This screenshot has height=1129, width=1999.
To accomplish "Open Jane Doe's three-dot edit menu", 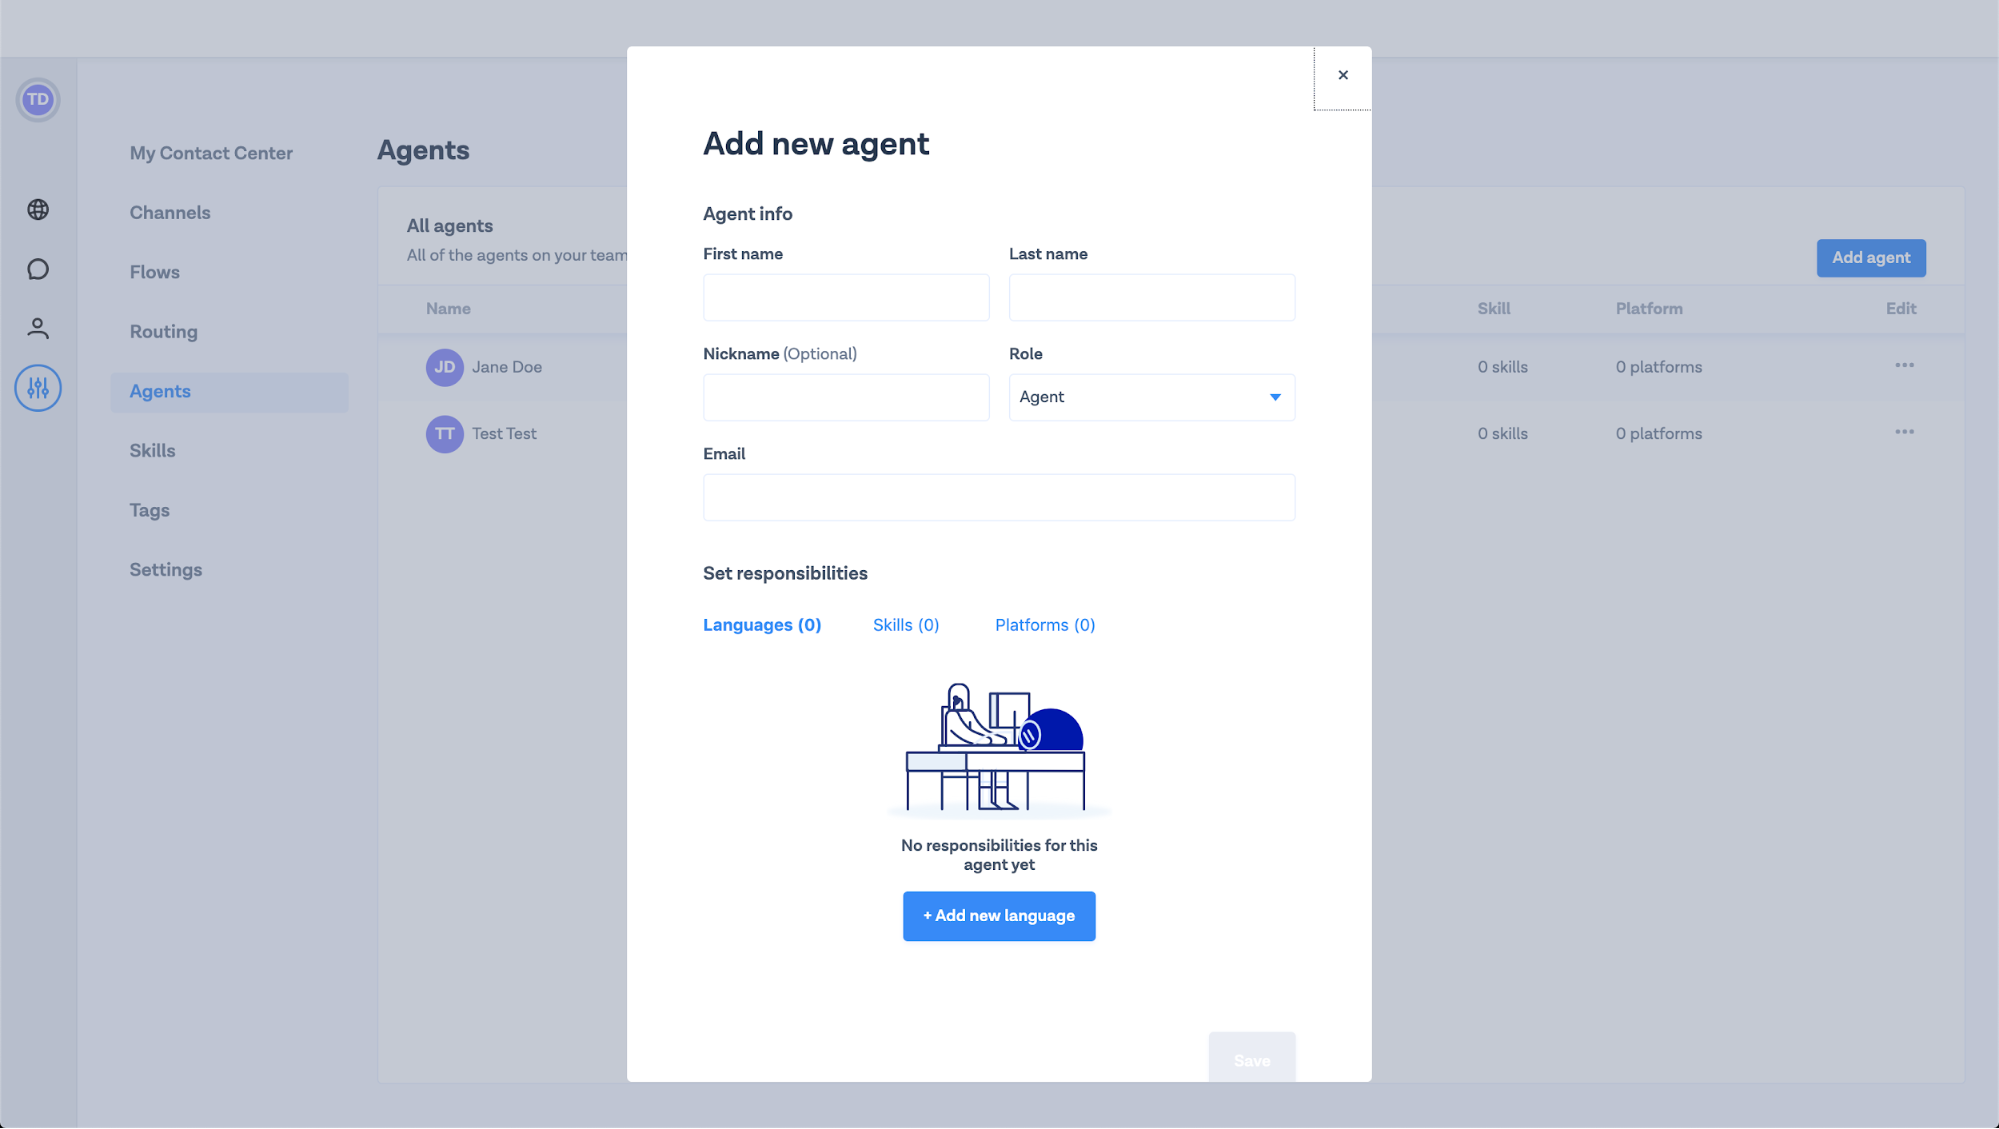I will [1904, 366].
